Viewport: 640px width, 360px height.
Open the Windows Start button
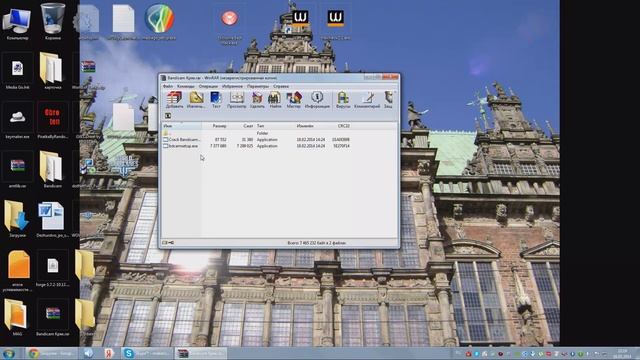[x=9, y=353]
